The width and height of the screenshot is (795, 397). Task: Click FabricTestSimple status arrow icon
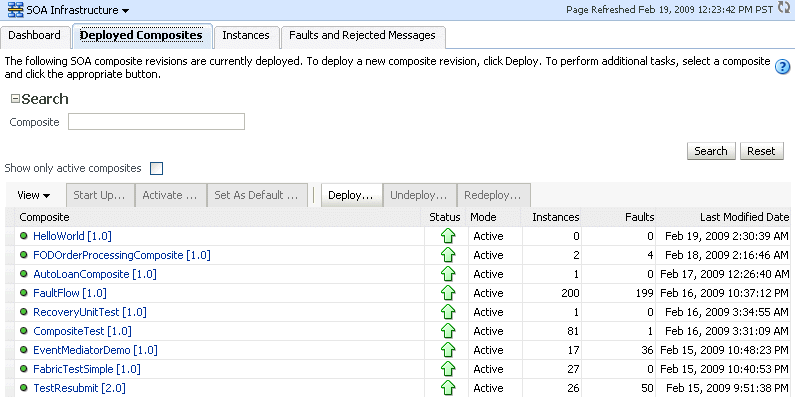tap(448, 369)
